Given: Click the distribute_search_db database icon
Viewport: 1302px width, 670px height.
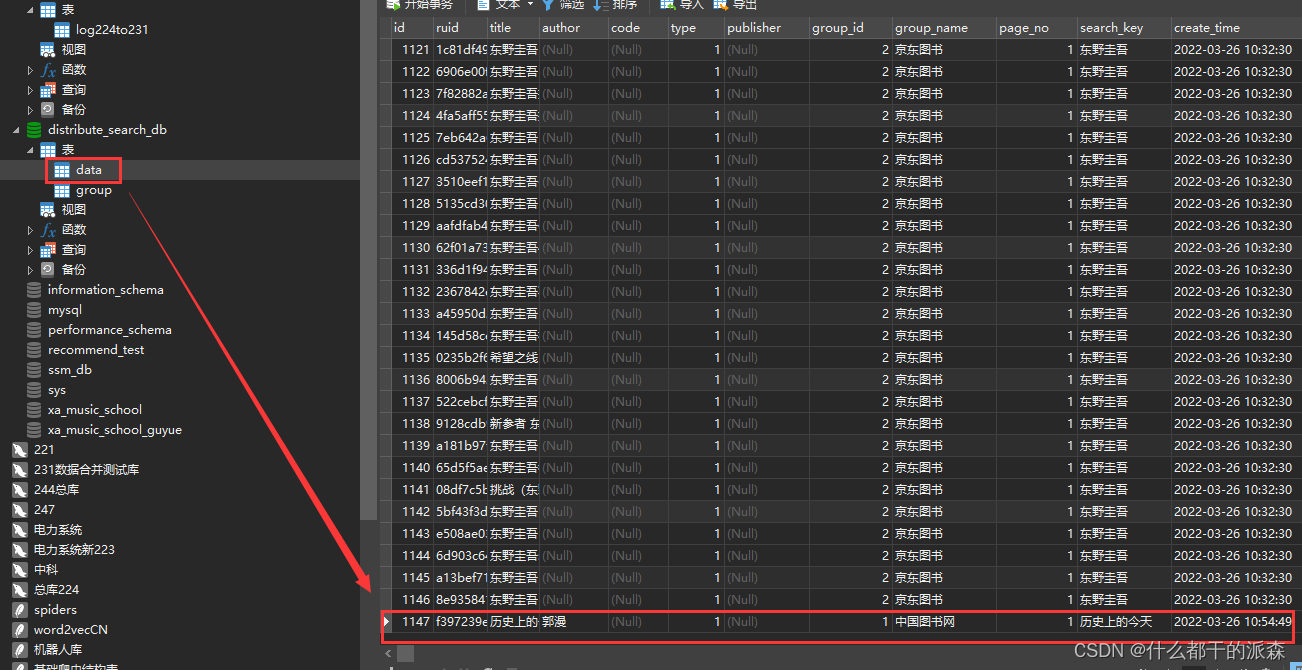Looking at the screenshot, I should point(34,130).
